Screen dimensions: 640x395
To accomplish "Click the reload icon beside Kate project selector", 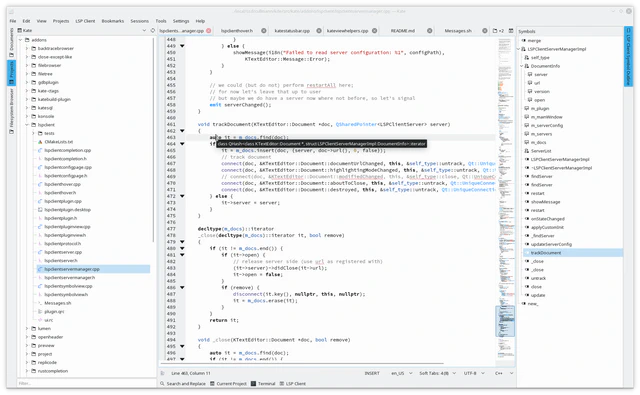I will [153, 31].
